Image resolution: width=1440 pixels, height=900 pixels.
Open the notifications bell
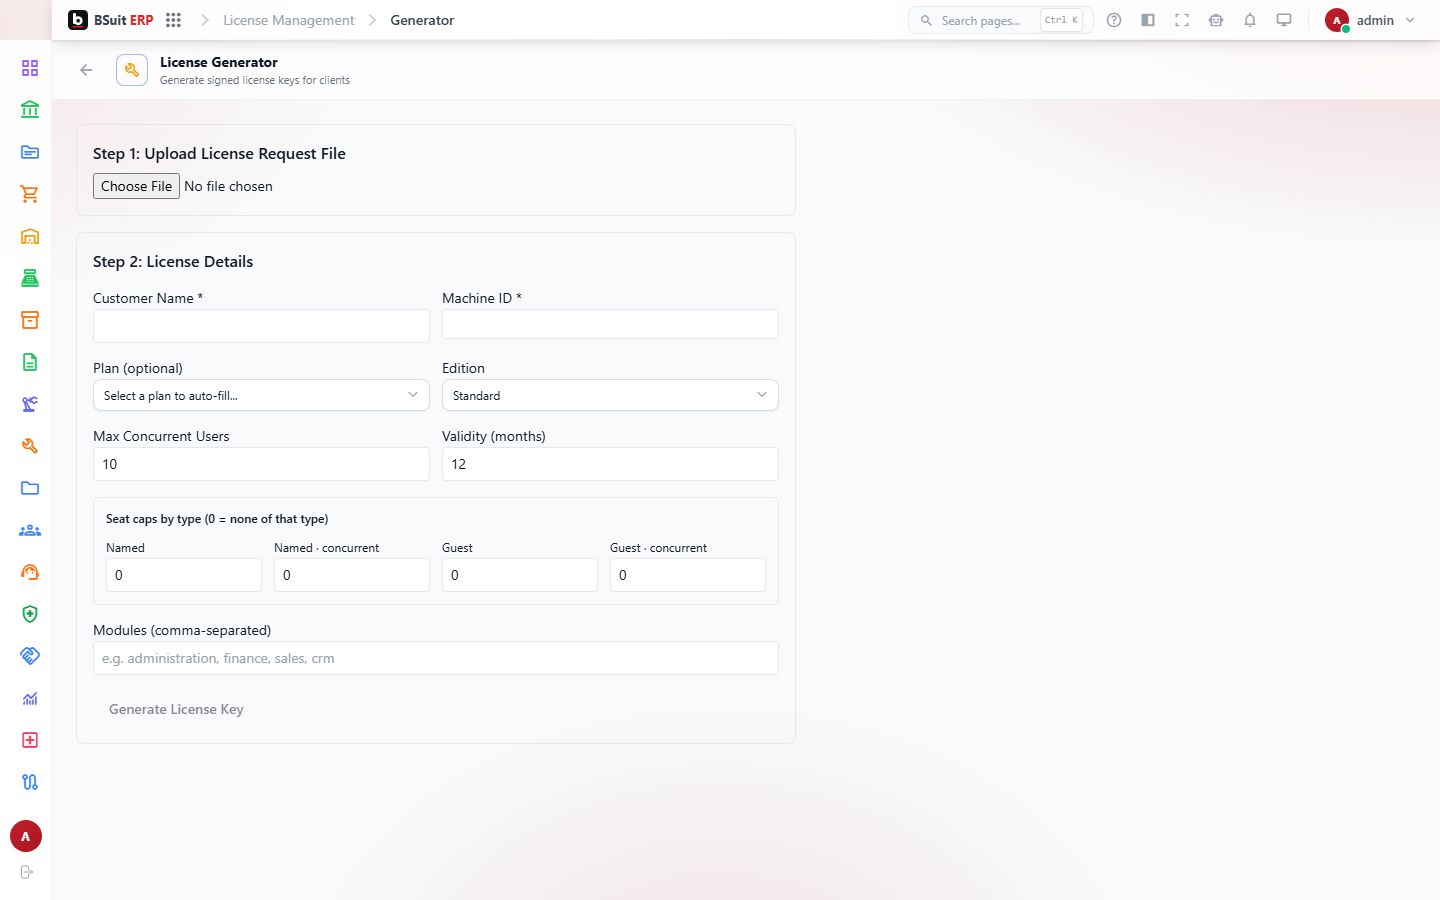pyautogui.click(x=1250, y=20)
